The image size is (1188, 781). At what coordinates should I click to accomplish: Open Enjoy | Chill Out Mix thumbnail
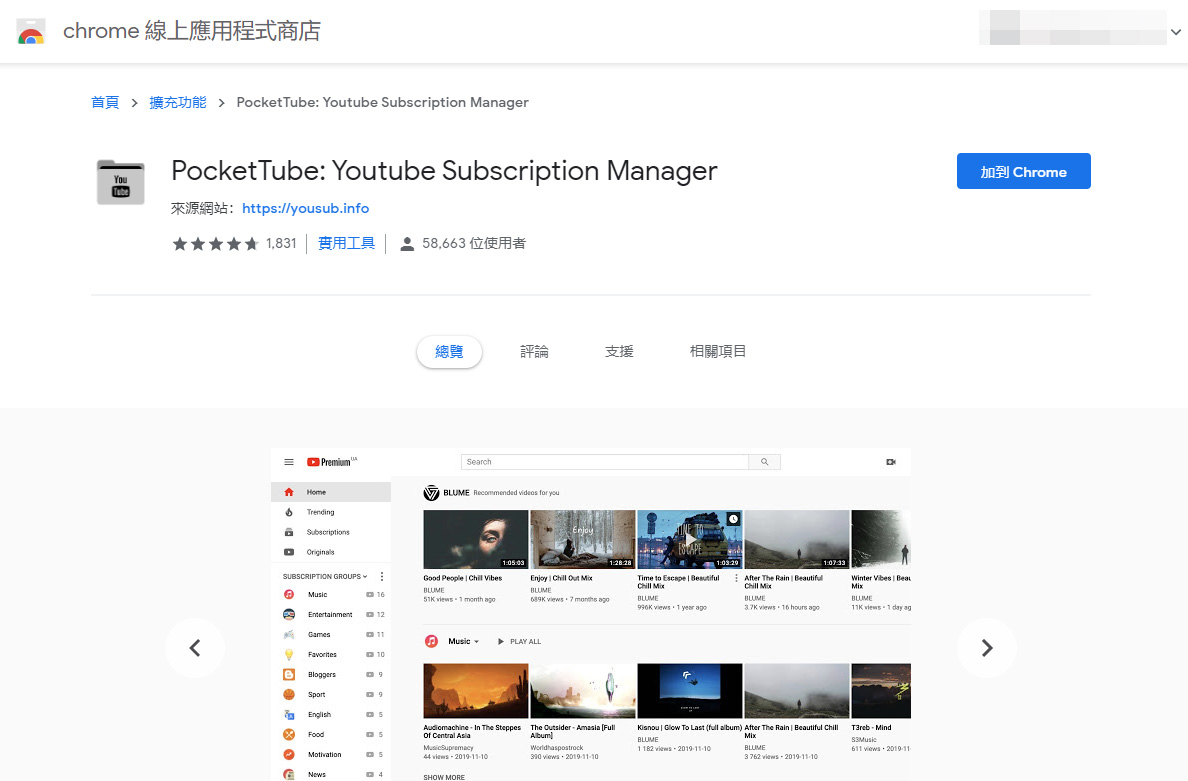click(x=583, y=539)
